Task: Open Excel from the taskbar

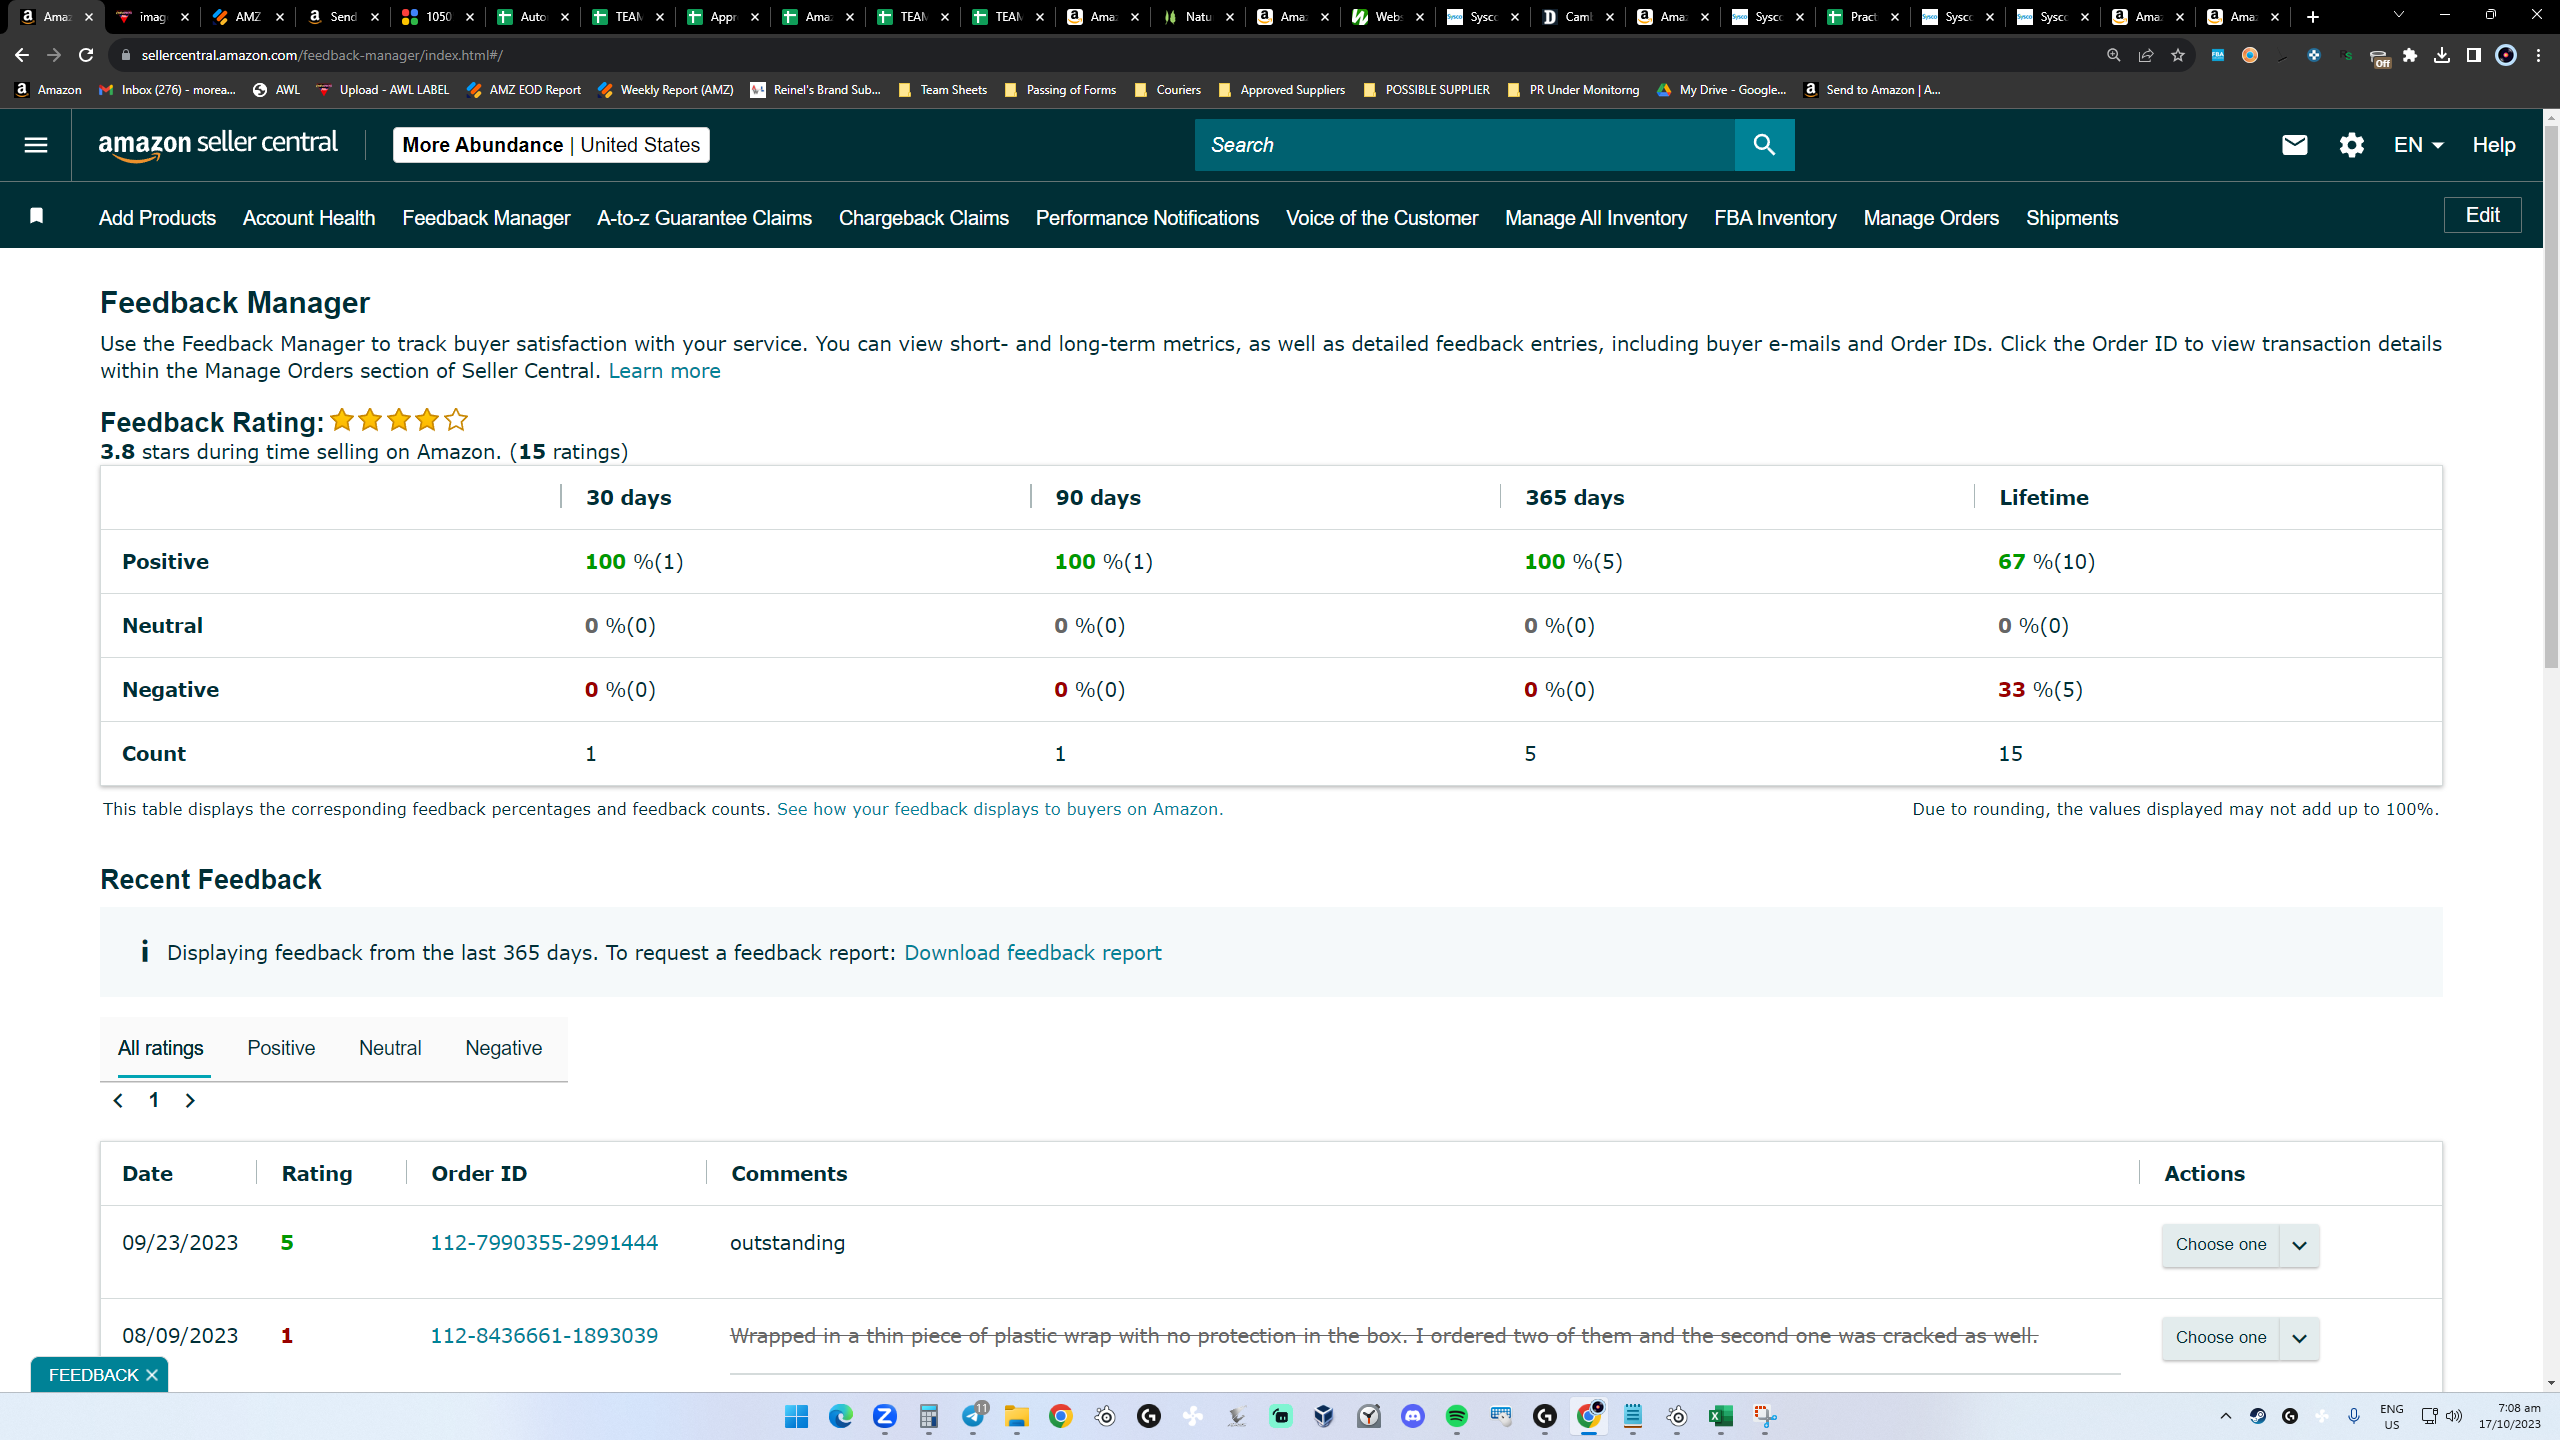Action: point(1720,1416)
